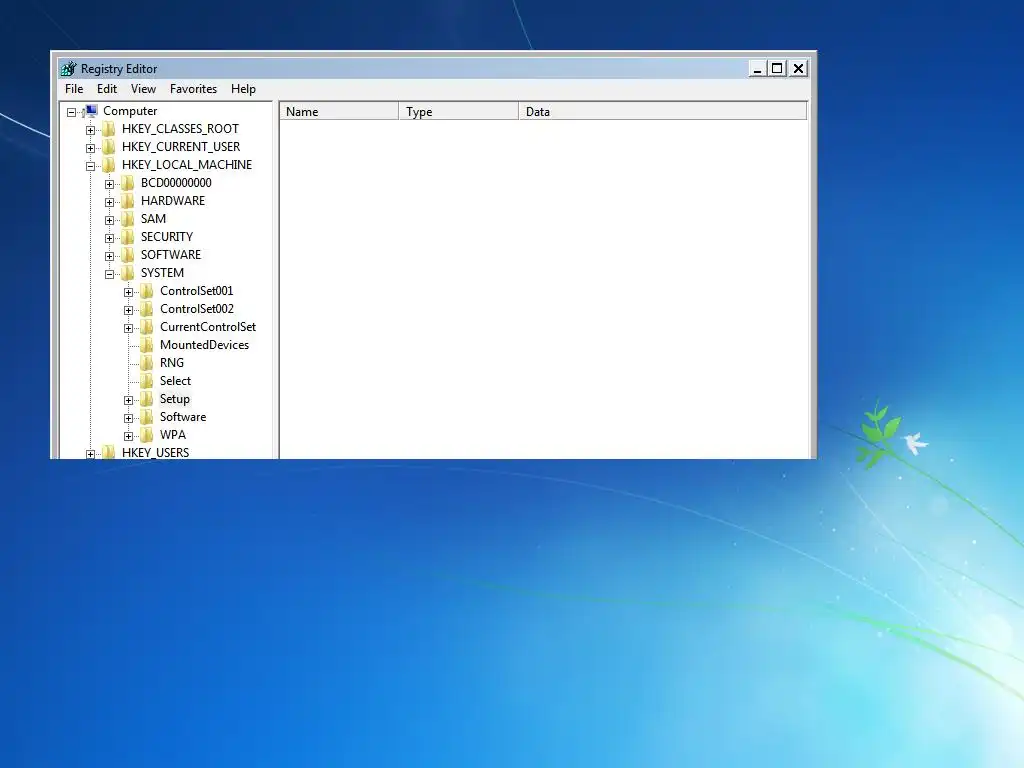
Task: Select the Select key label
Action: point(175,381)
